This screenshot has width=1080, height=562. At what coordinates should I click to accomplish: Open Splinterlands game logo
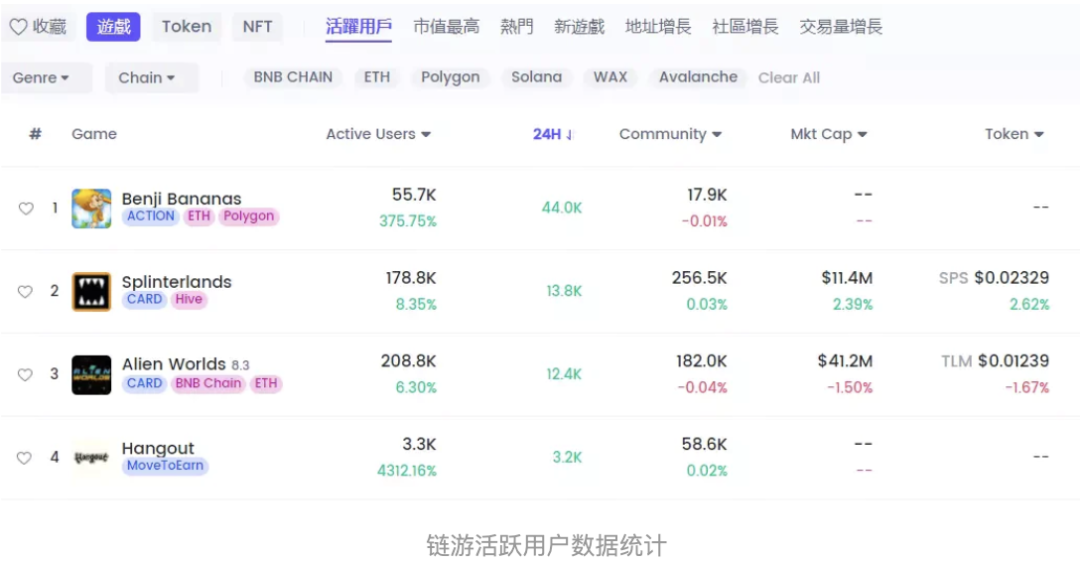92,291
